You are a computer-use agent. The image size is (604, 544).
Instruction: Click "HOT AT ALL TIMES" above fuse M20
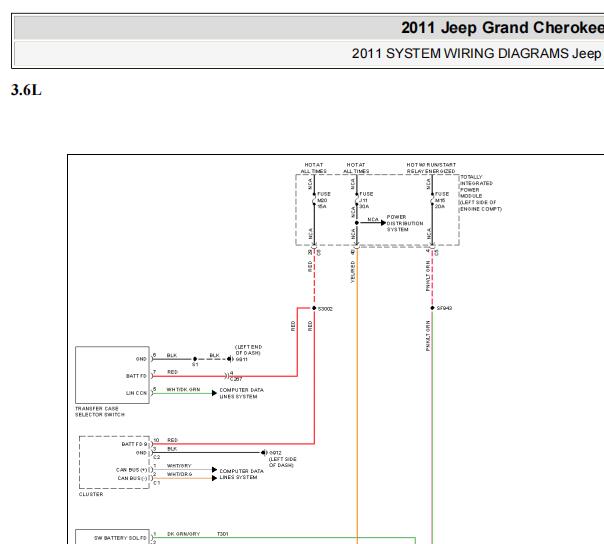(314, 168)
